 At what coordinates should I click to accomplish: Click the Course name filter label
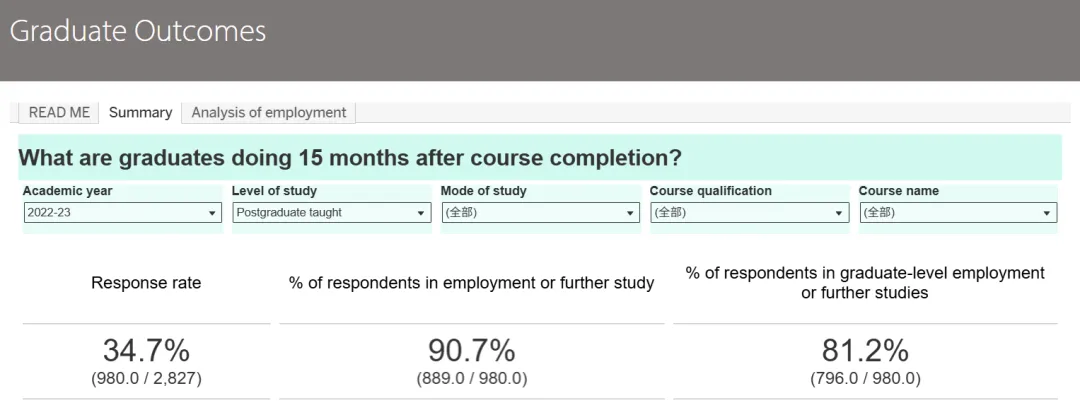(899, 191)
